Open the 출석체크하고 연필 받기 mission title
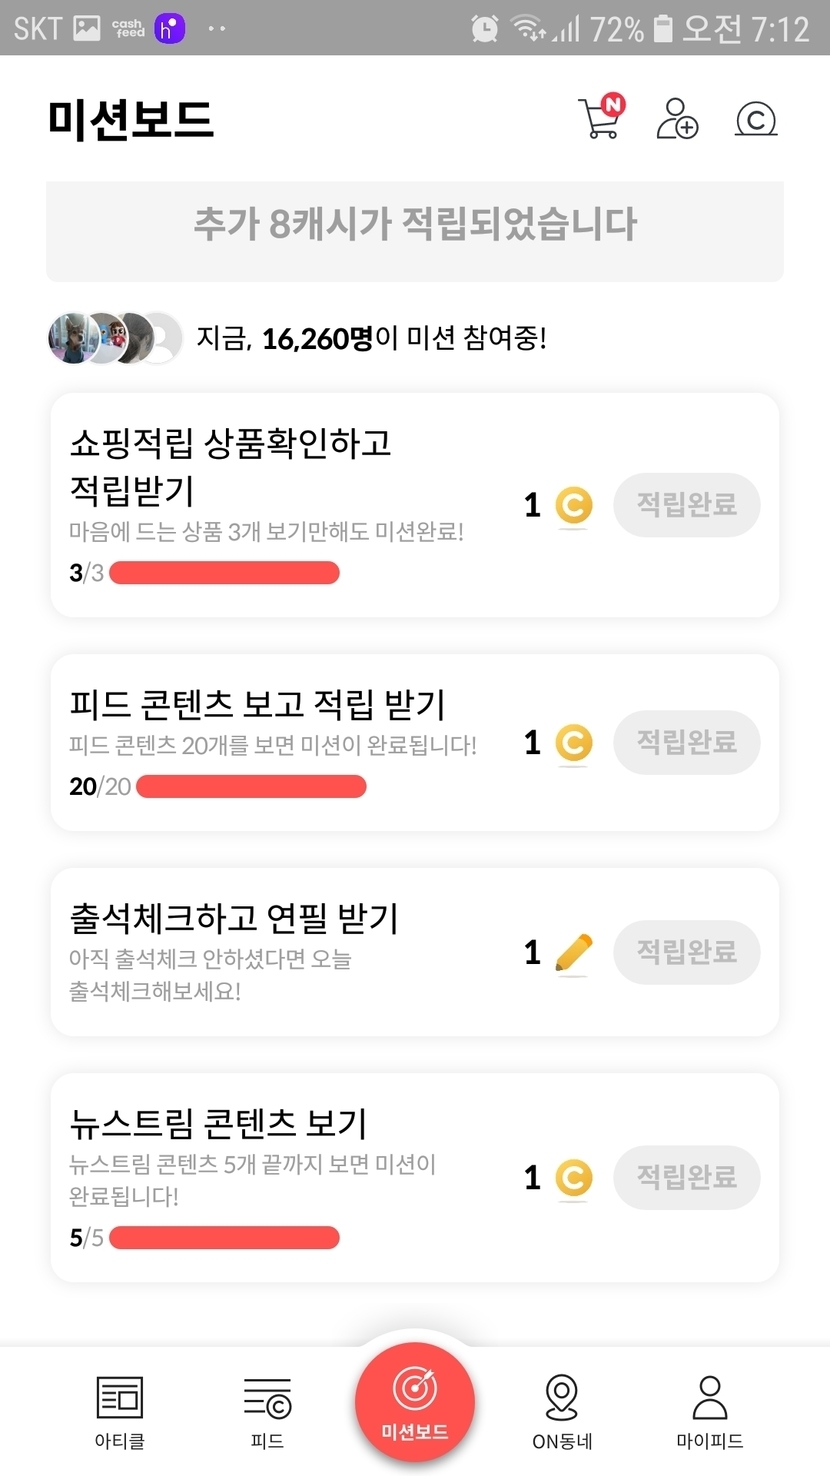 (234, 917)
